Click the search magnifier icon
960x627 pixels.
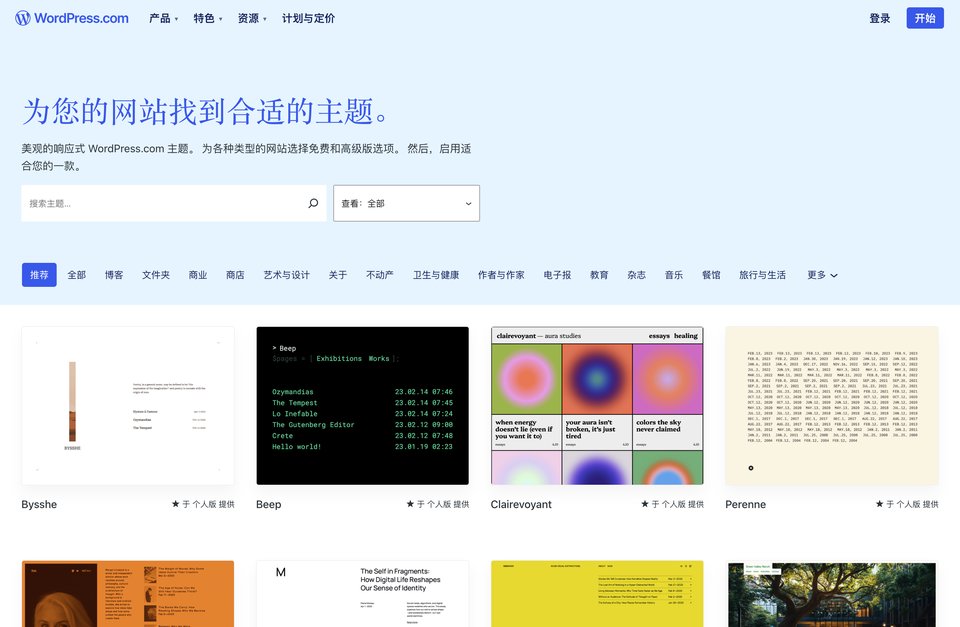313,203
